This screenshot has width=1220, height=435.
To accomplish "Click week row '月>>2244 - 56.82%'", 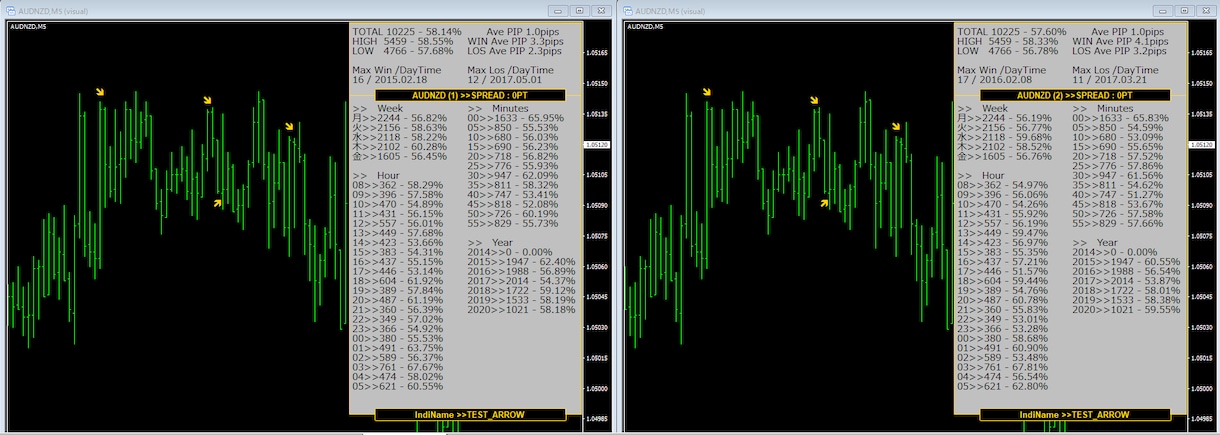I will (399, 118).
